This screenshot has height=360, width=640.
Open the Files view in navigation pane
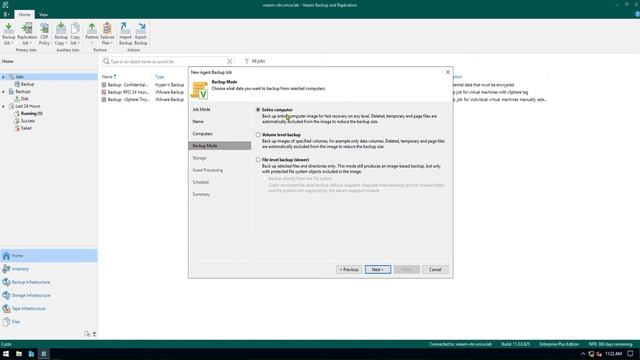pos(49,322)
